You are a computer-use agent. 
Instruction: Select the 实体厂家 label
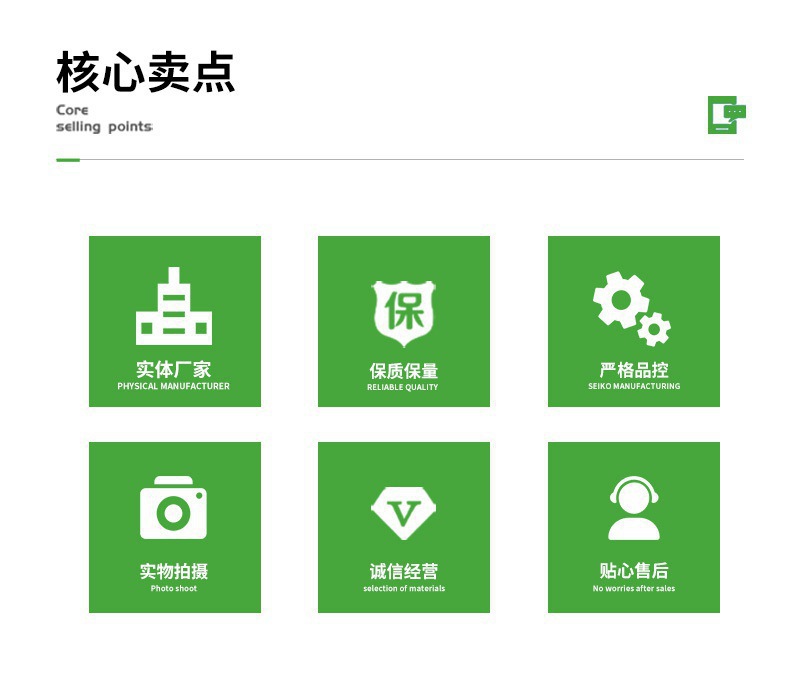pyautogui.click(x=174, y=369)
